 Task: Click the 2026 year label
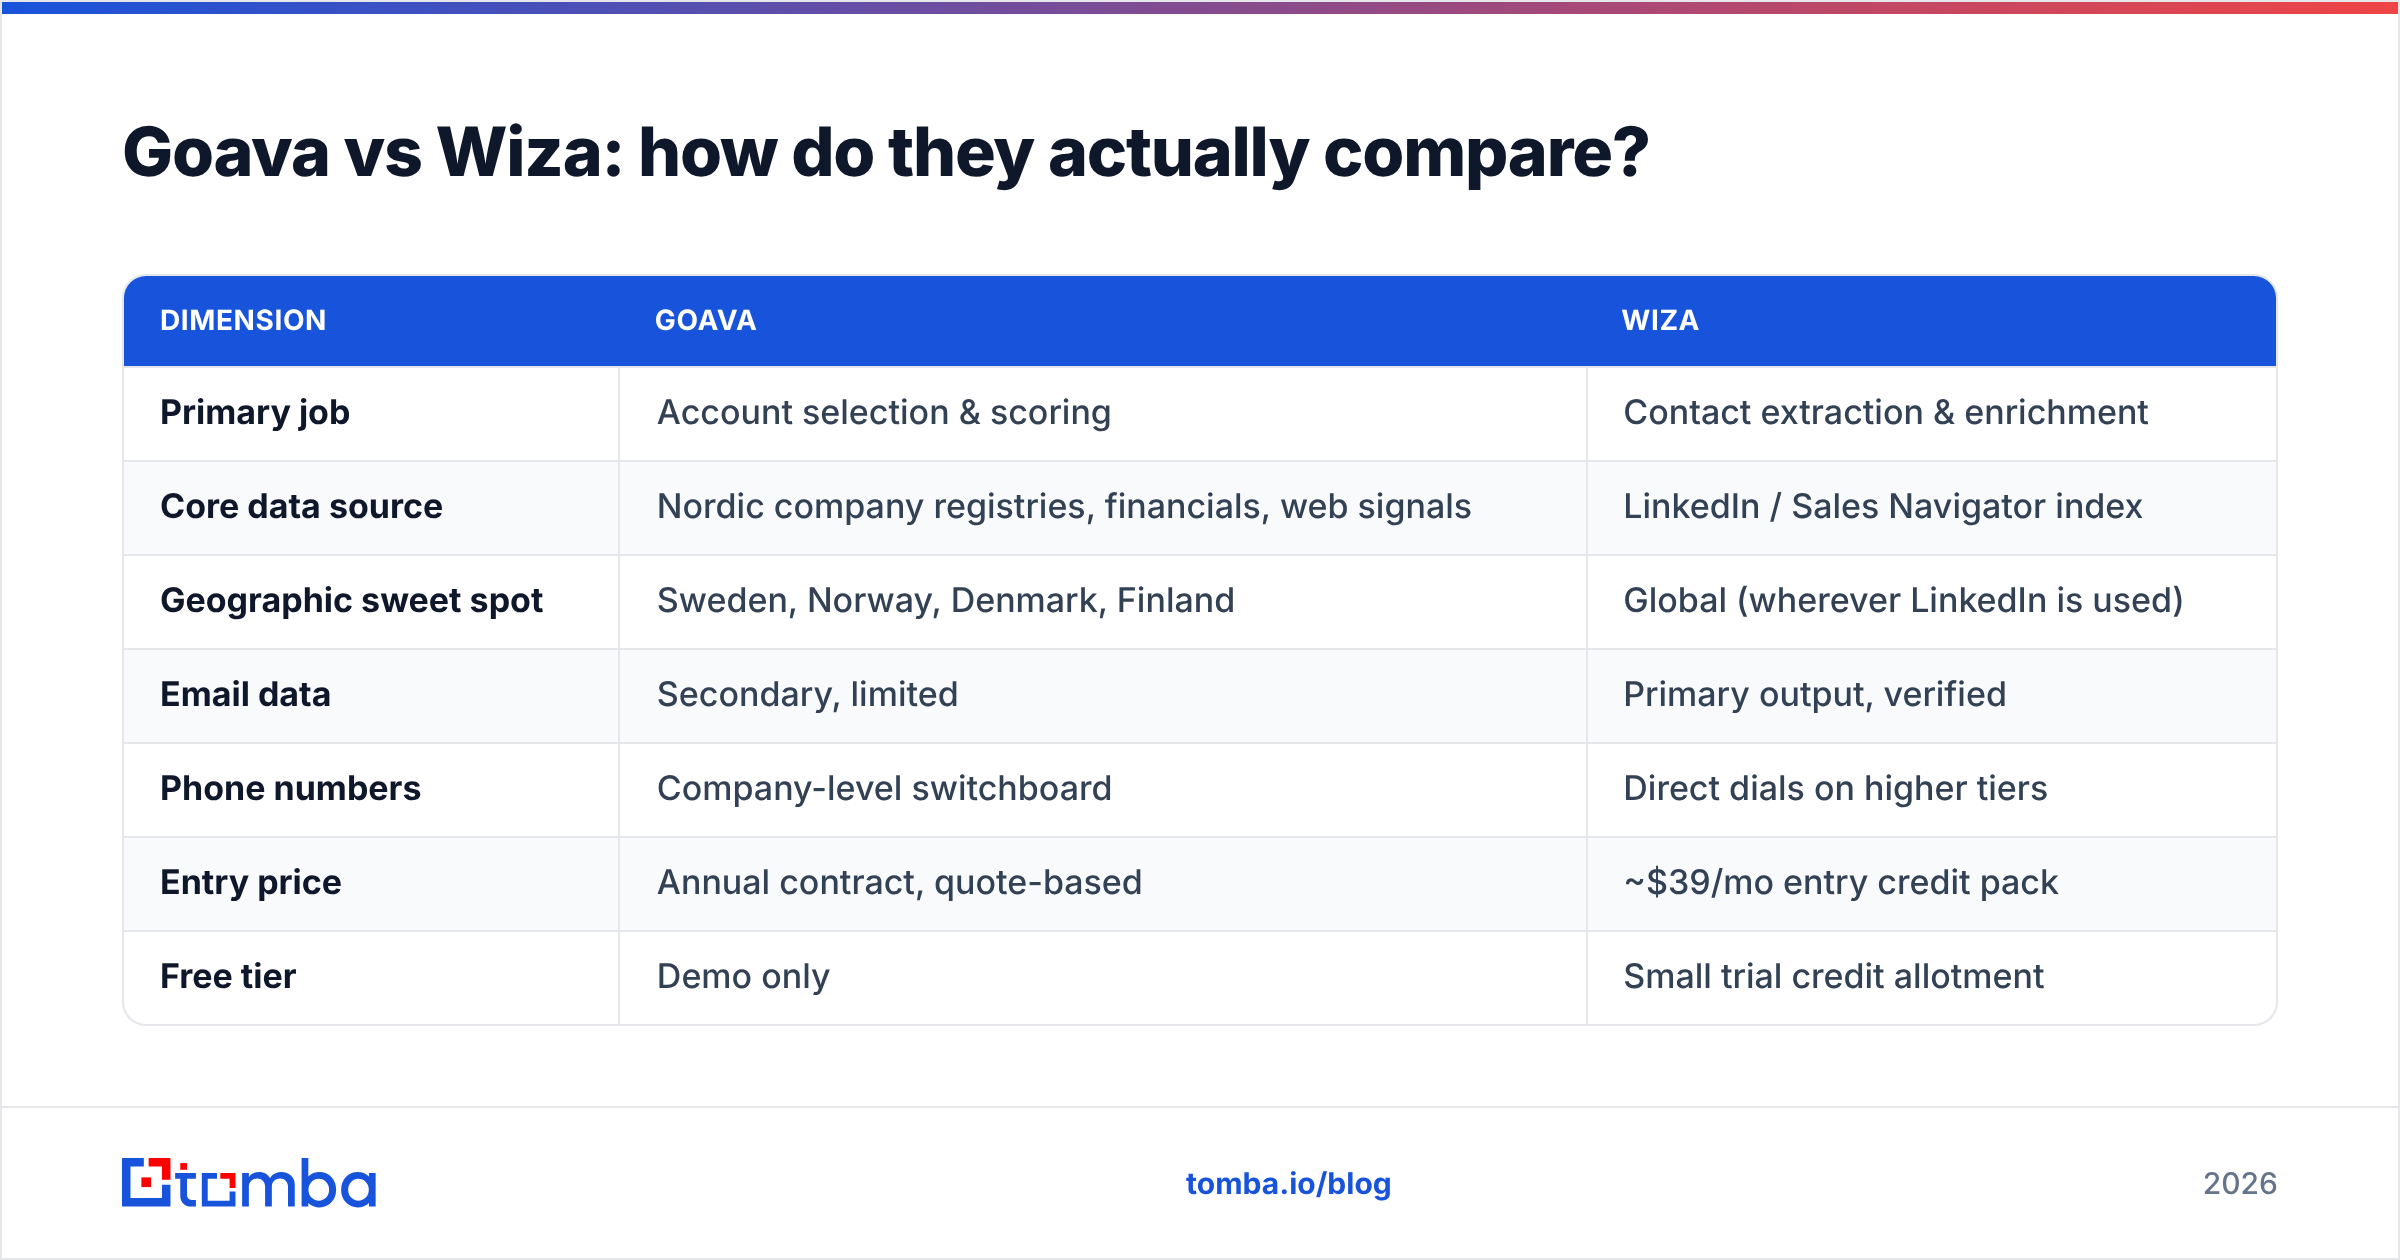(x=2240, y=1184)
